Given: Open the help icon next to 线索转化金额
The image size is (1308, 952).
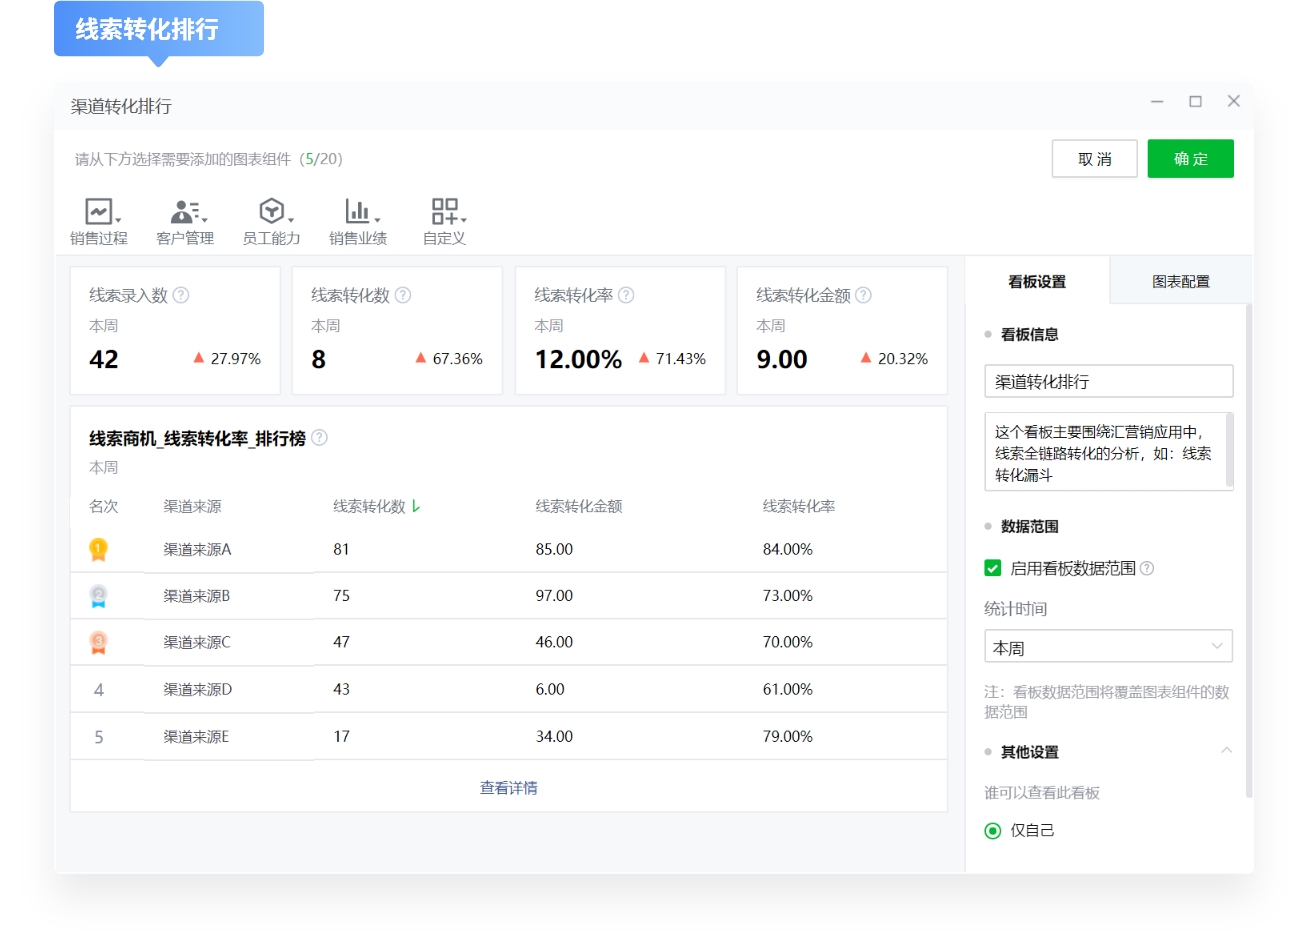Looking at the screenshot, I should click(865, 295).
